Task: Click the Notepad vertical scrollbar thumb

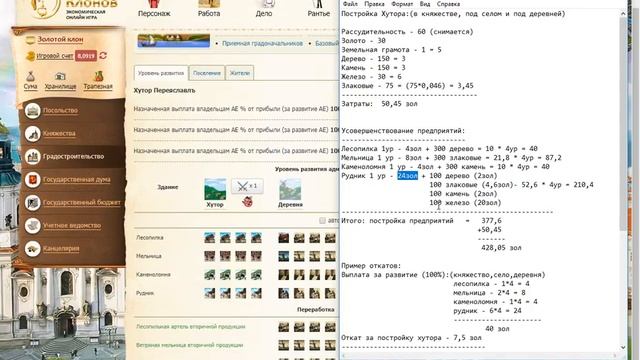Action: [x=623, y=124]
